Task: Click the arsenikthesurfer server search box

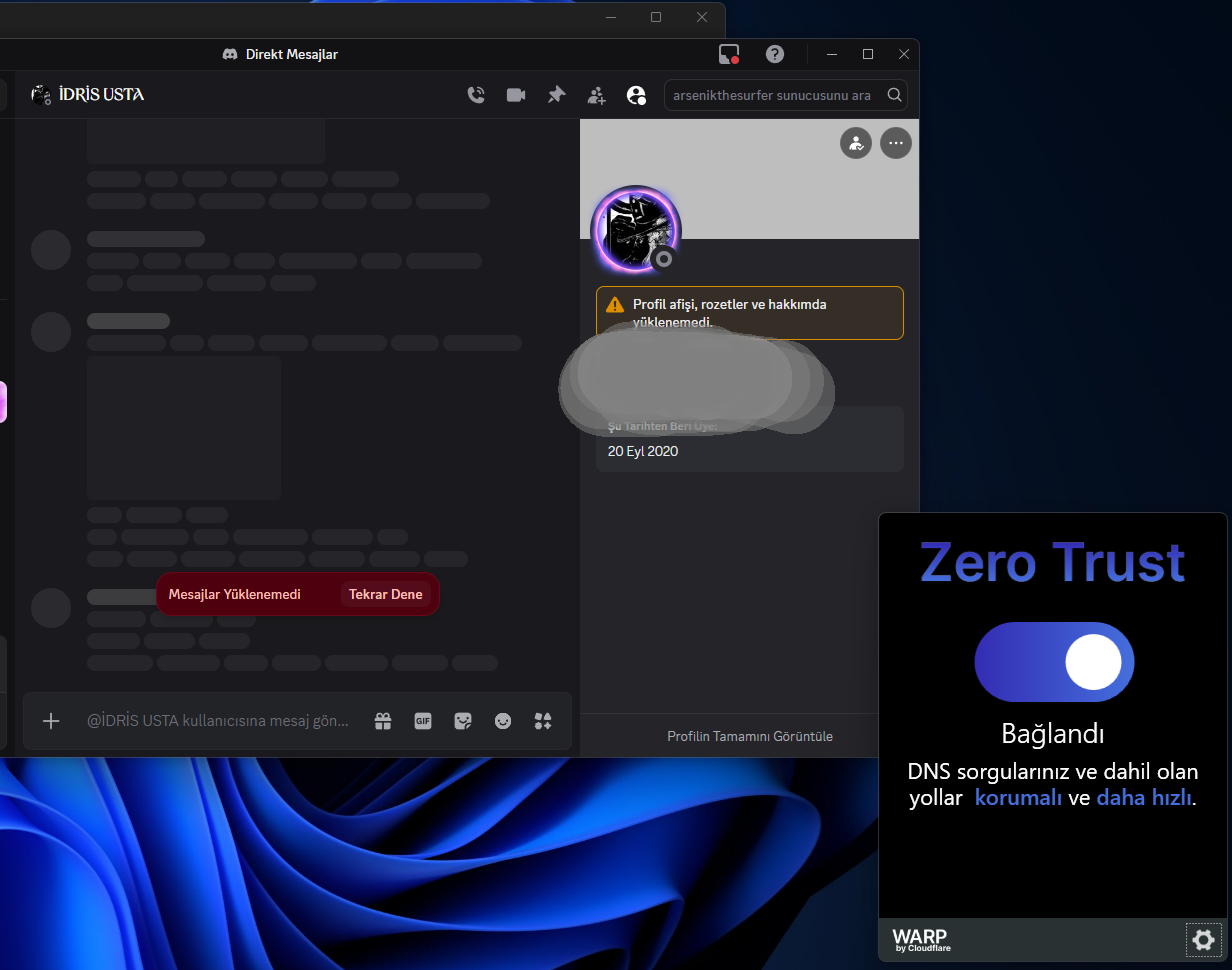Action: pyautogui.click(x=780, y=94)
